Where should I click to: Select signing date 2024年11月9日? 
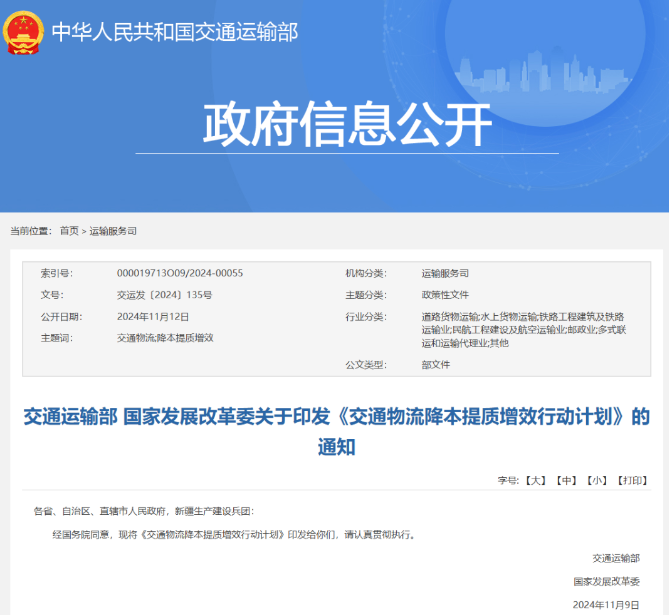(x=606, y=605)
